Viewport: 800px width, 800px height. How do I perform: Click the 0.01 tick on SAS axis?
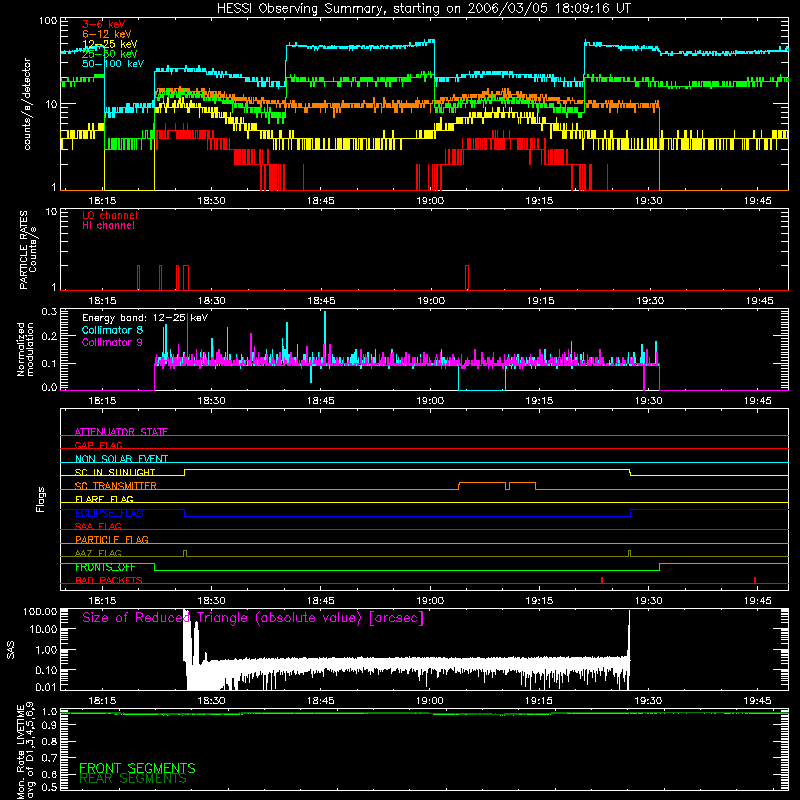click(46, 687)
